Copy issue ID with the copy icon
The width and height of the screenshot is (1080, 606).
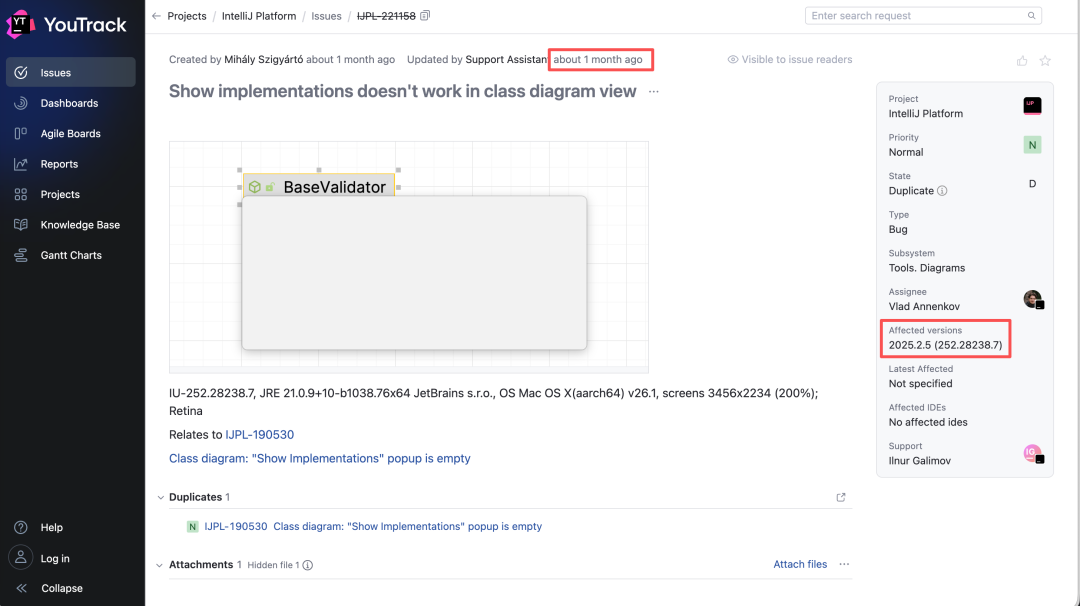[x=425, y=15]
